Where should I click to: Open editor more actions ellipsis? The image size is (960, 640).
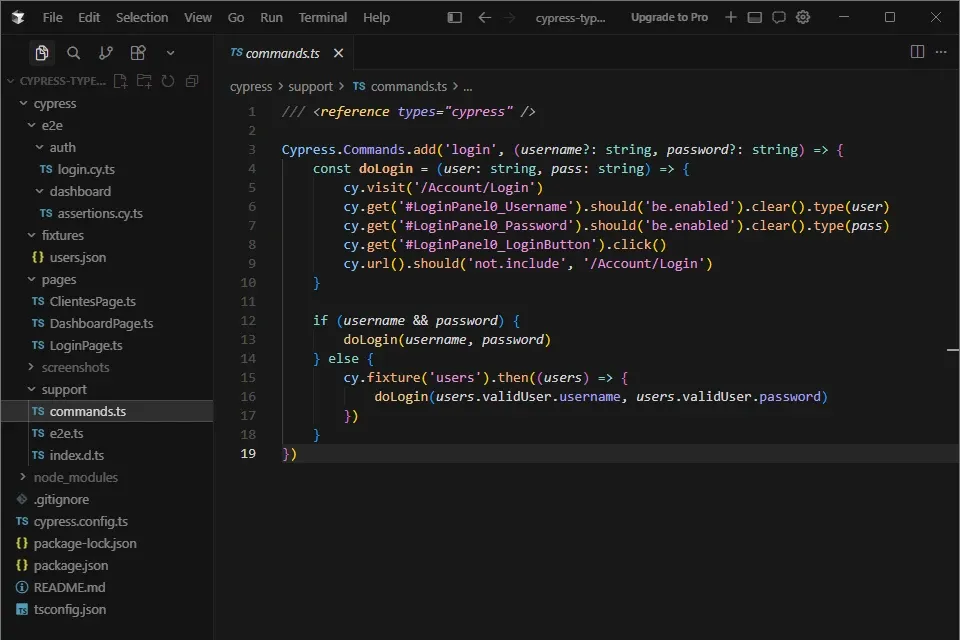click(x=941, y=51)
